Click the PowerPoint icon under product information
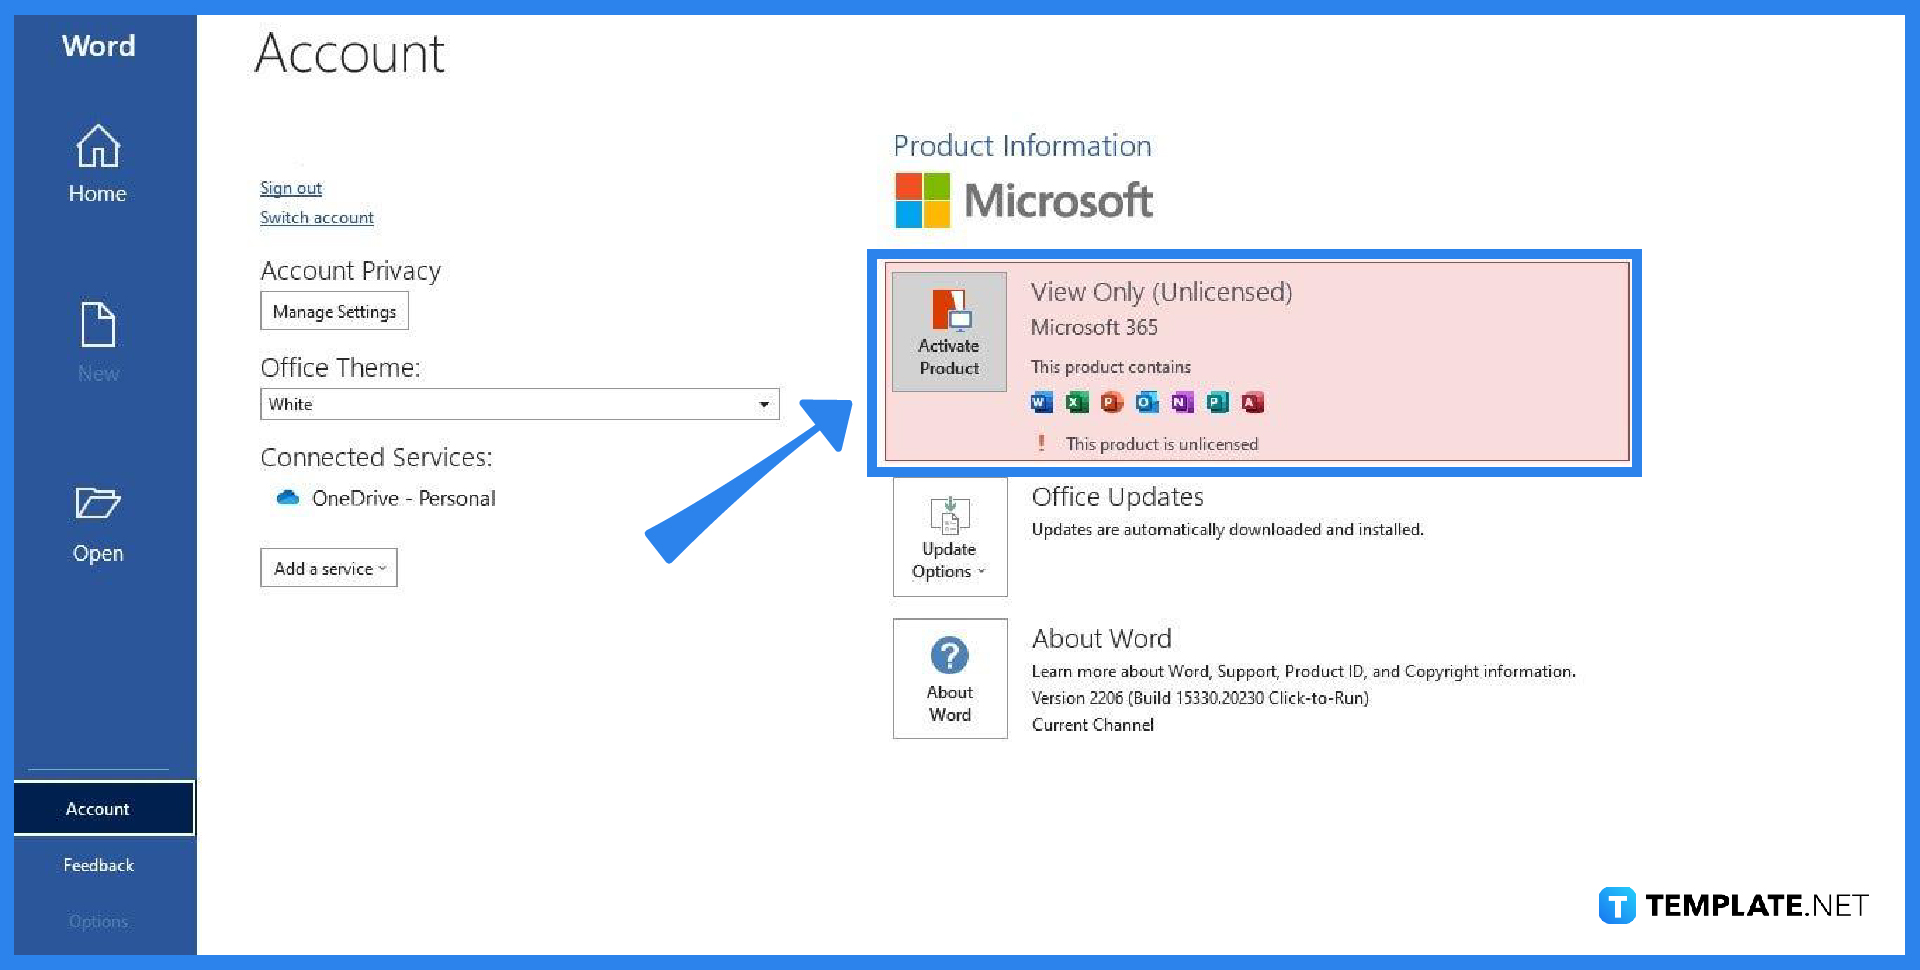Viewport: 1920px width, 970px height. (1112, 402)
